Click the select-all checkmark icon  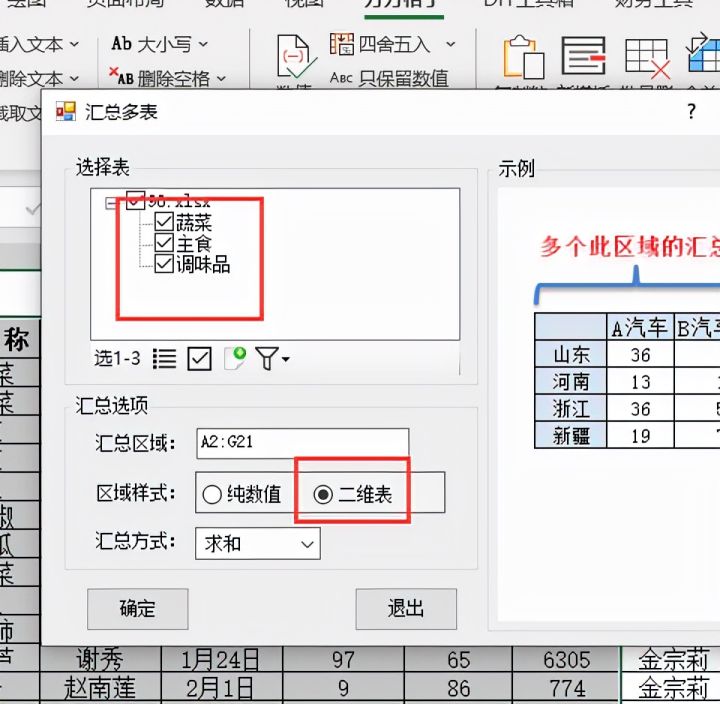click(x=200, y=359)
